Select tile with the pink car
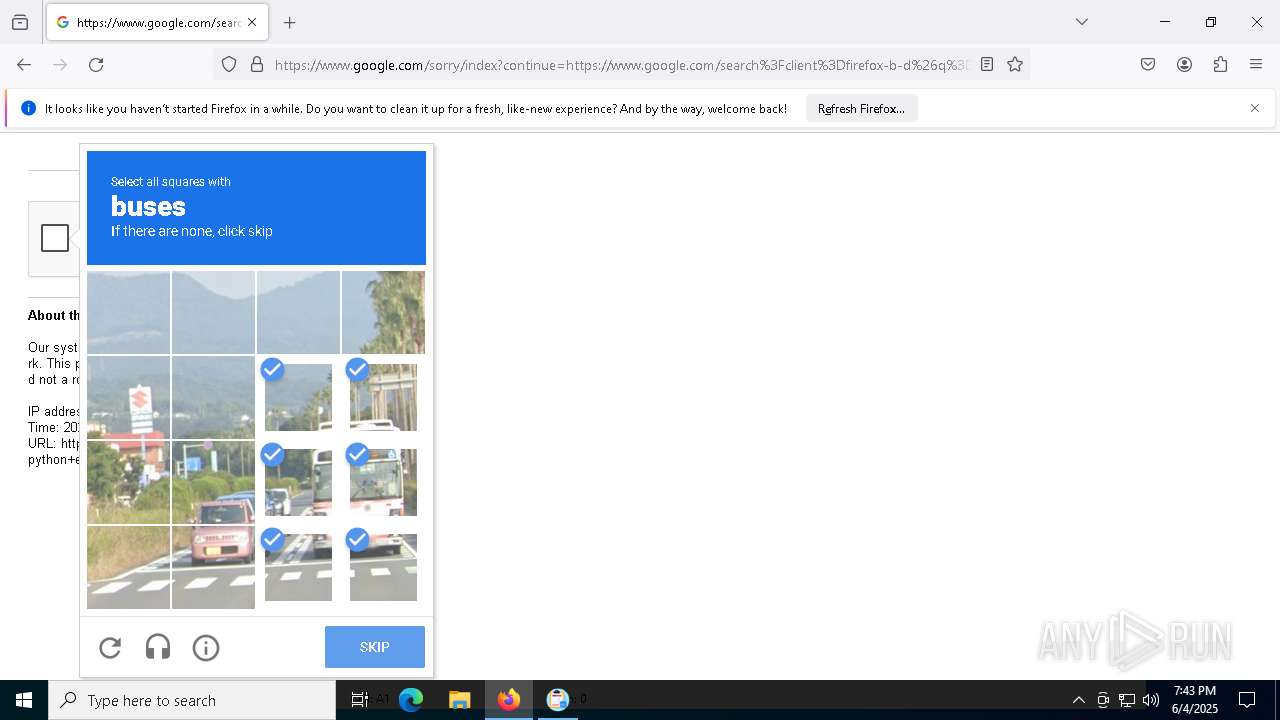The width and height of the screenshot is (1280, 720). (x=213, y=567)
